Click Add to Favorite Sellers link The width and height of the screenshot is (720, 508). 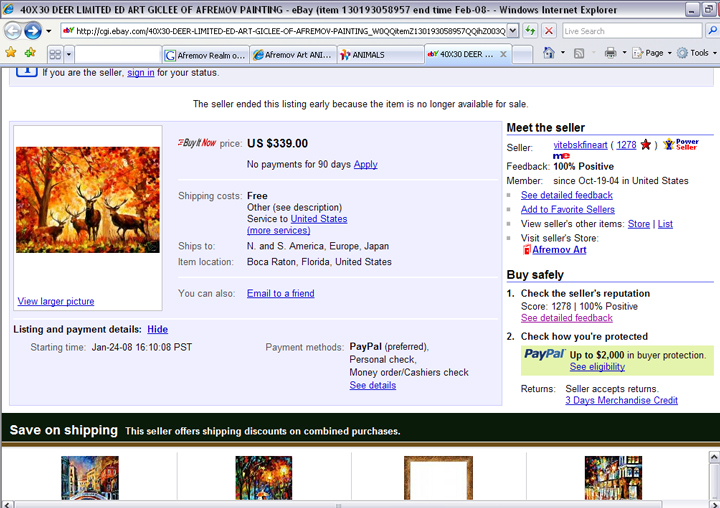click(568, 209)
